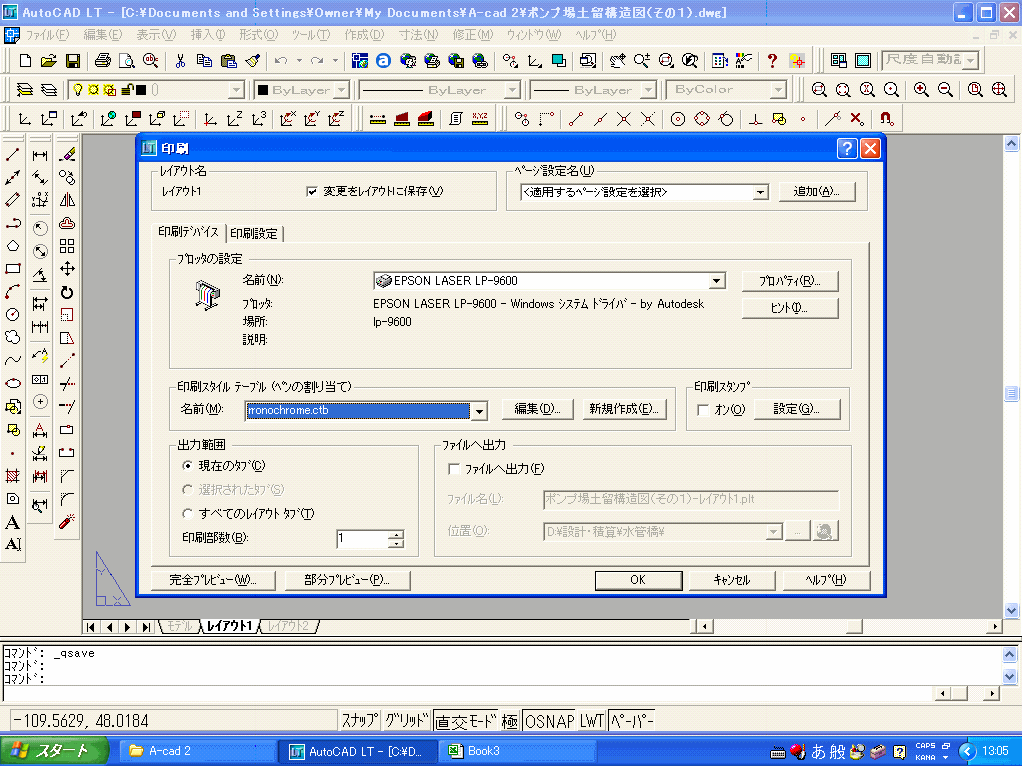The height and width of the screenshot is (767, 1023).
Task: Open the page setup name dropdown
Action: tap(760, 192)
